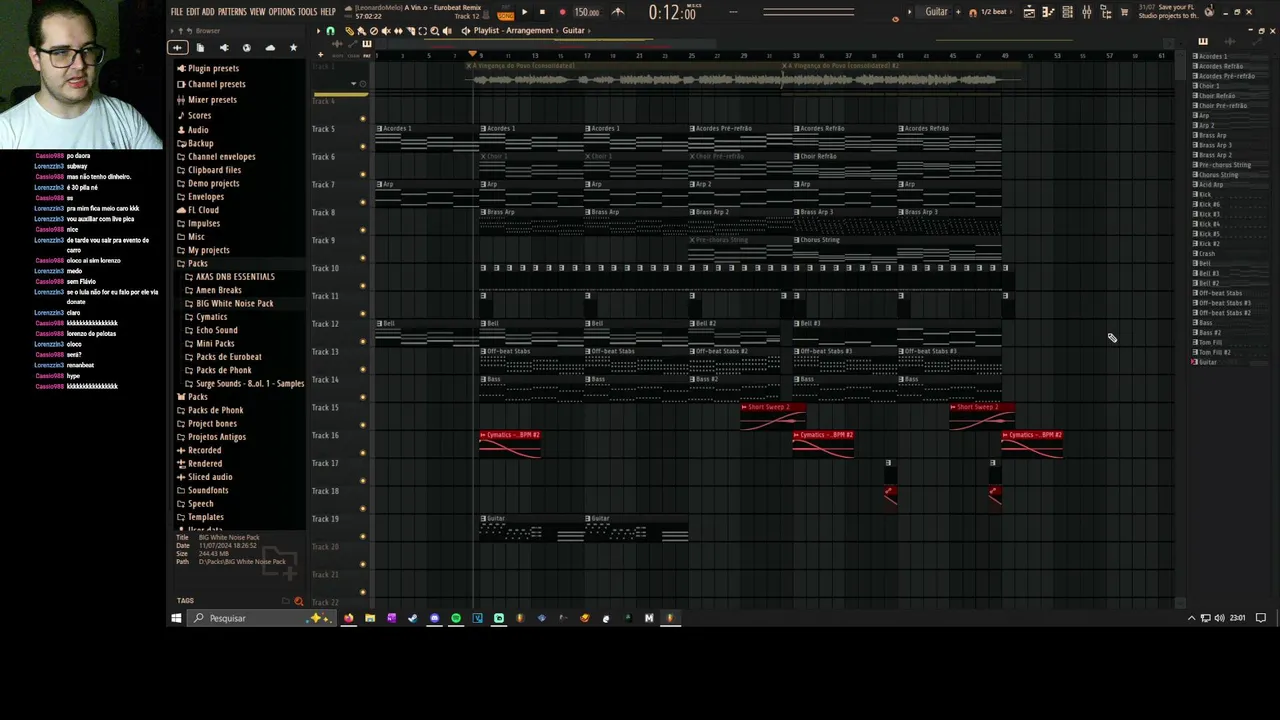
Task: Open the Mixer from toolbar
Action: 1088,12
